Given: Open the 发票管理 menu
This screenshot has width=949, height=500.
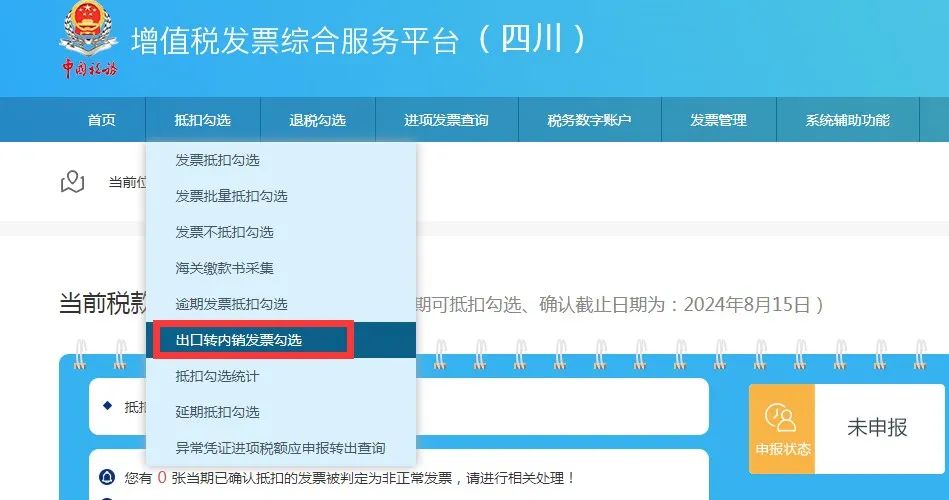Looking at the screenshot, I should [718, 120].
